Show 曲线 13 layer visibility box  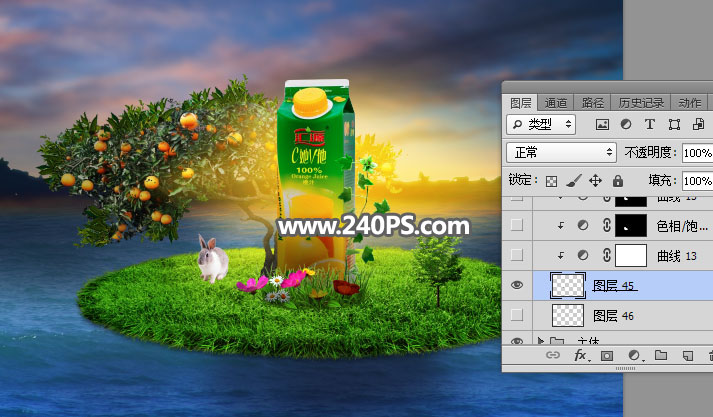pos(517,255)
